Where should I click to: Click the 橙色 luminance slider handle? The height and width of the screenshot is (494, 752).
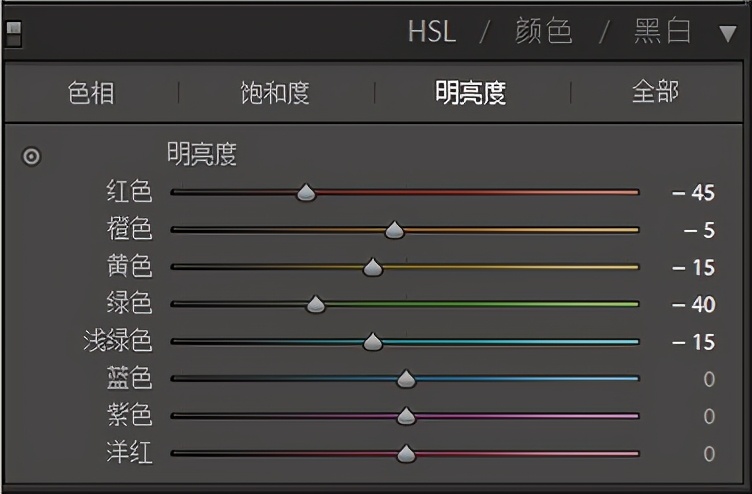point(395,231)
